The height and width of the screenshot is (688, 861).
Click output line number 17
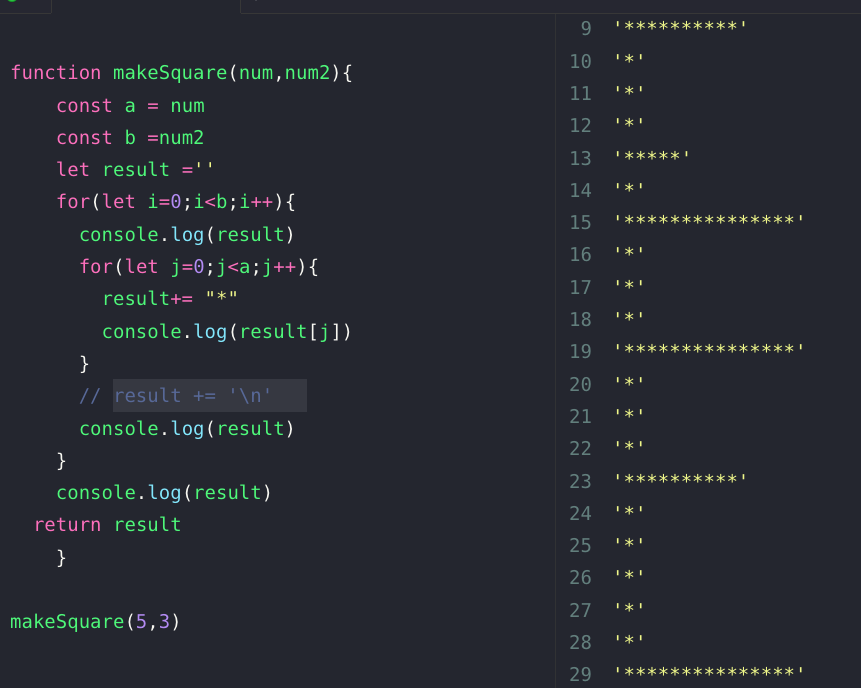pos(580,288)
